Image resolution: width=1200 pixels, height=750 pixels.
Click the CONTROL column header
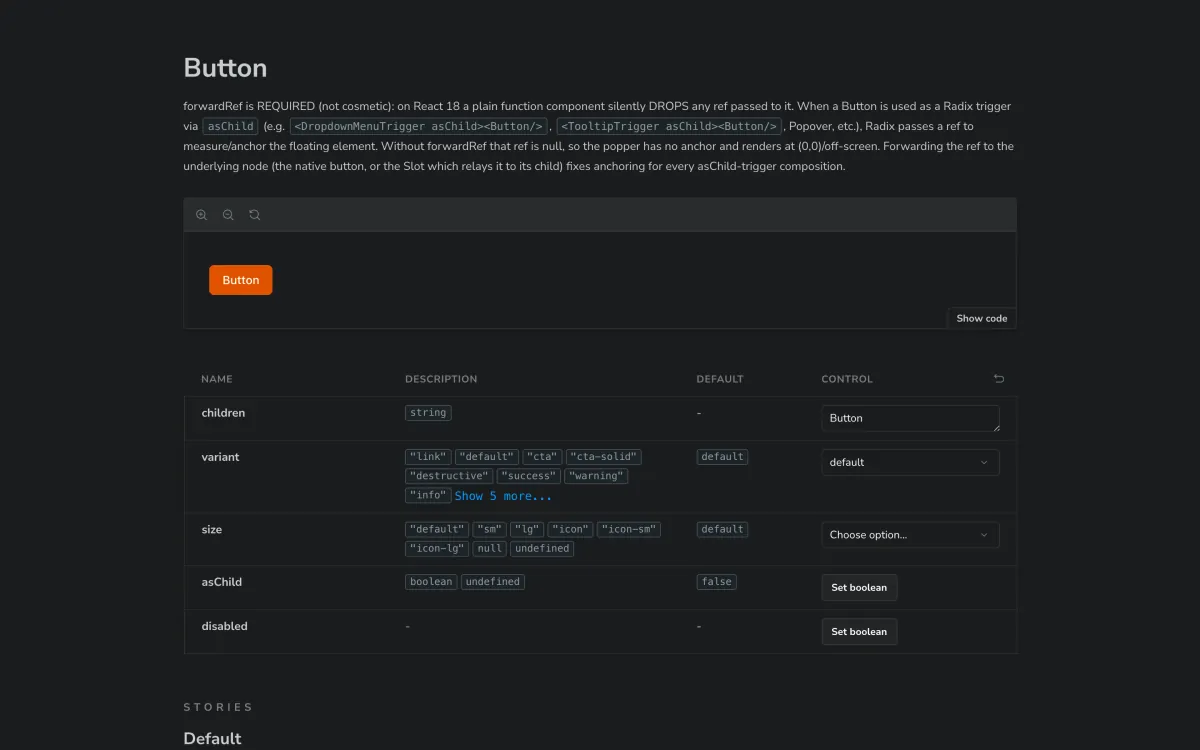click(x=847, y=379)
